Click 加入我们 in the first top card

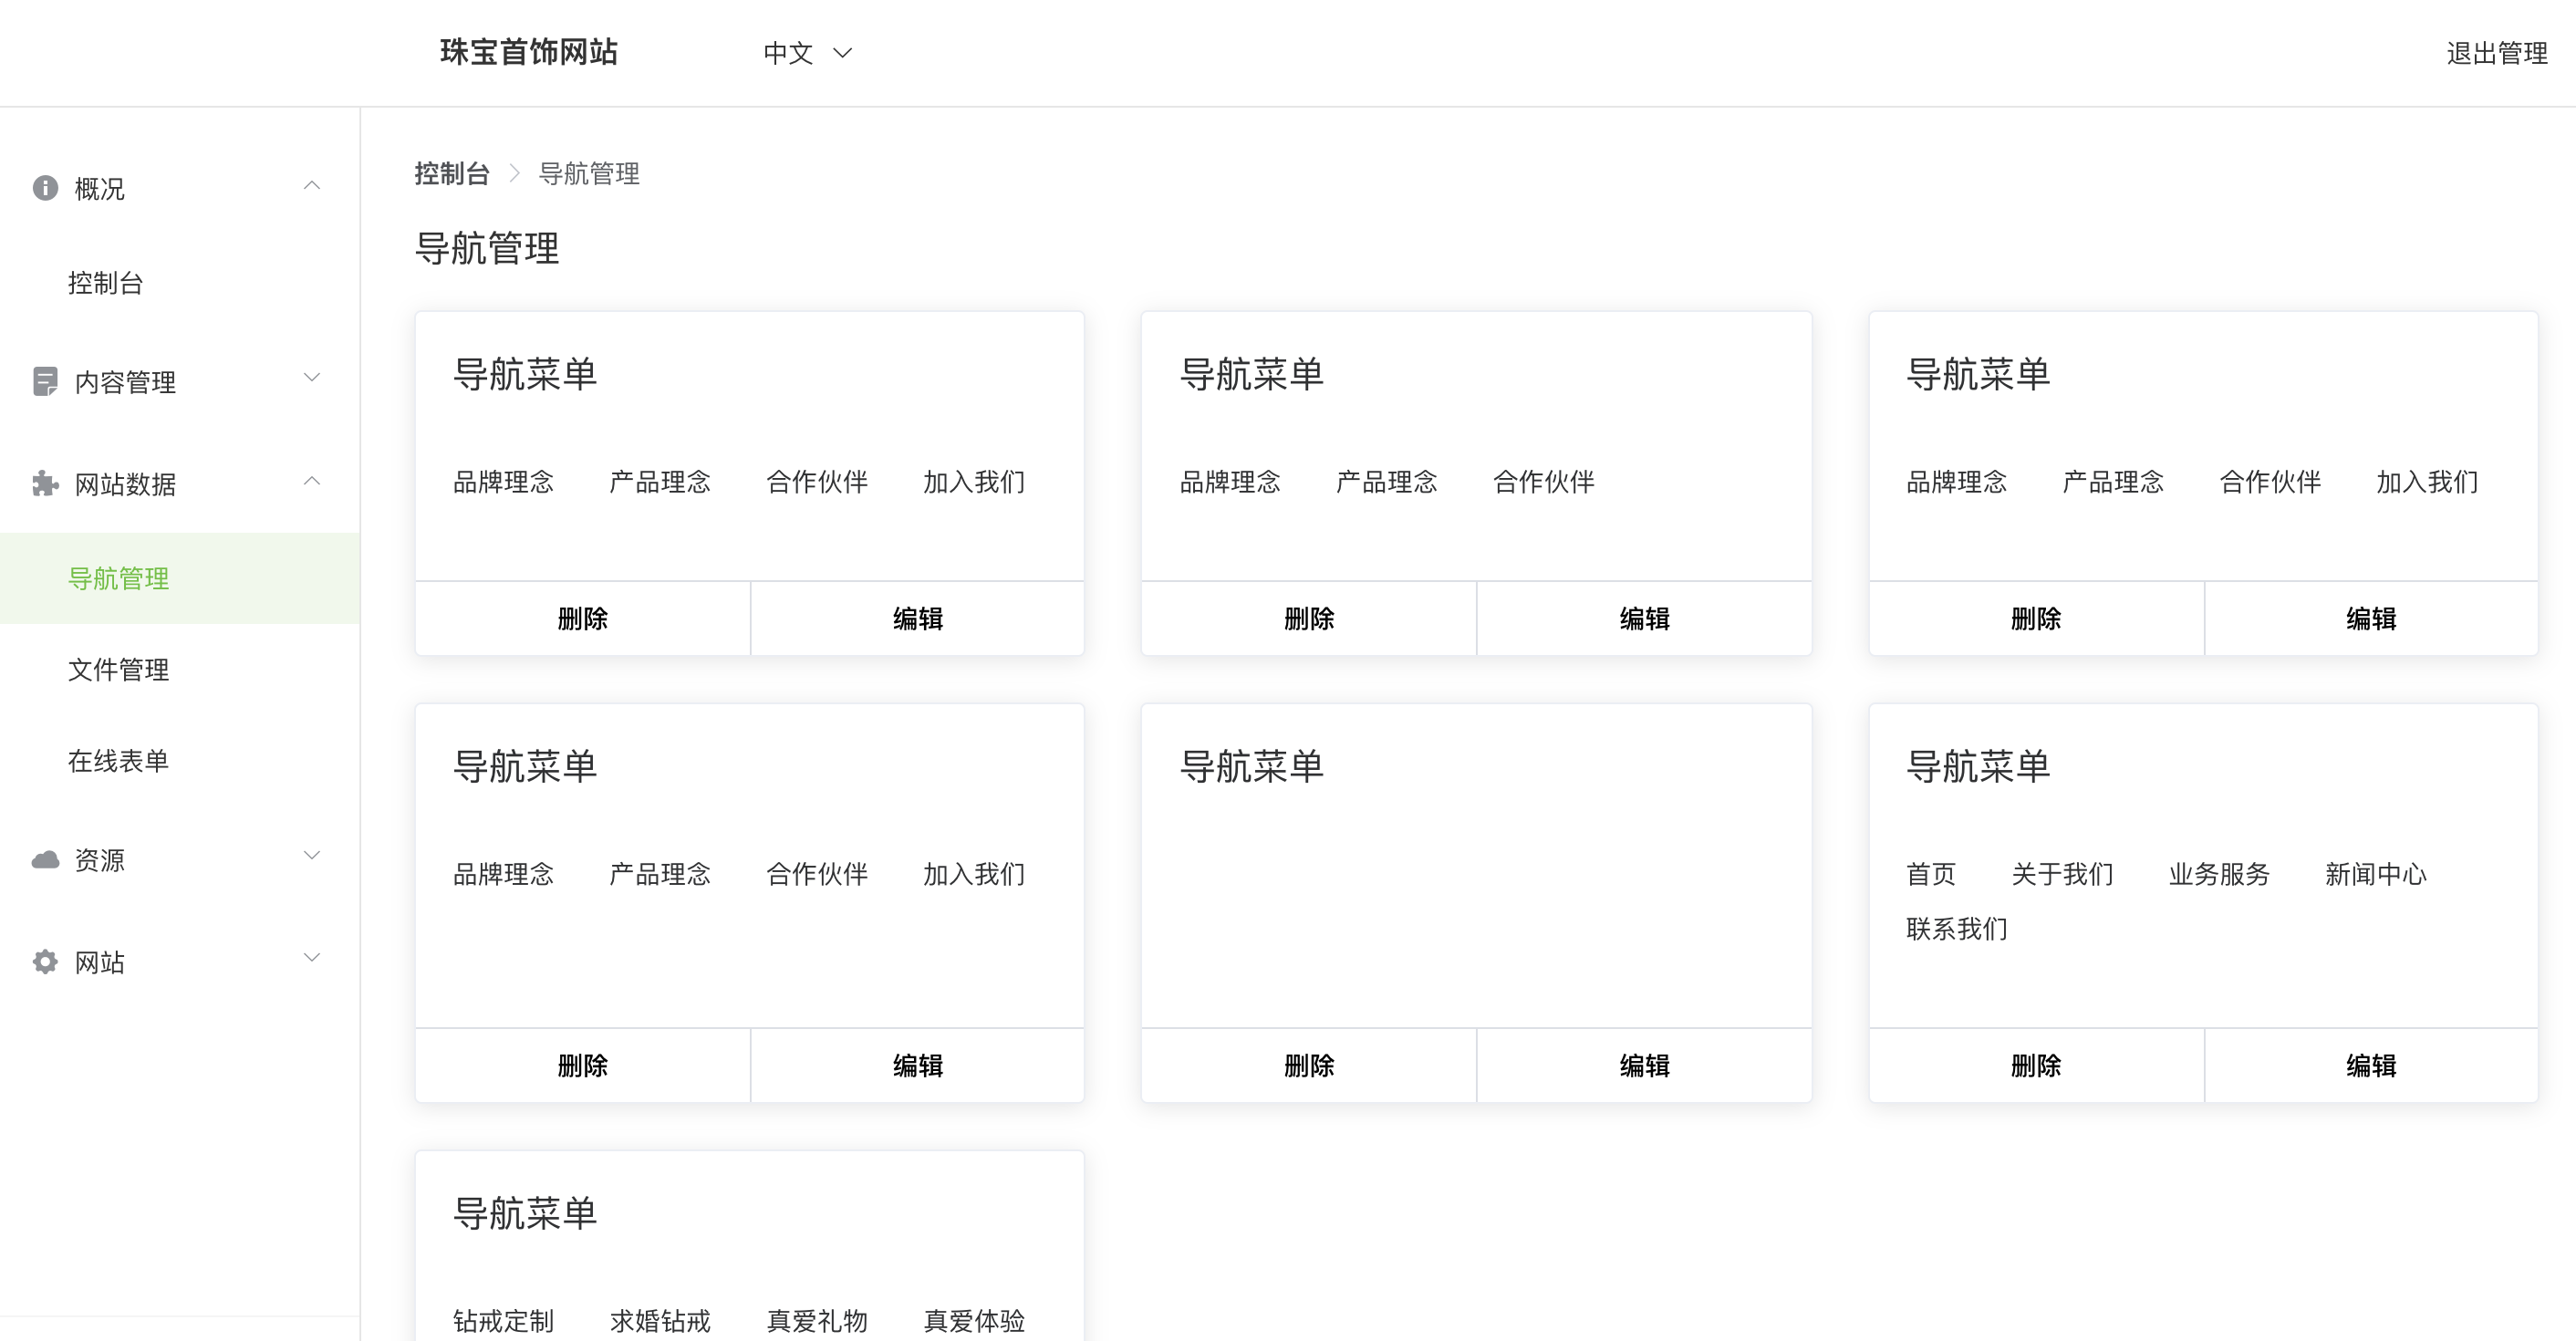(974, 482)
